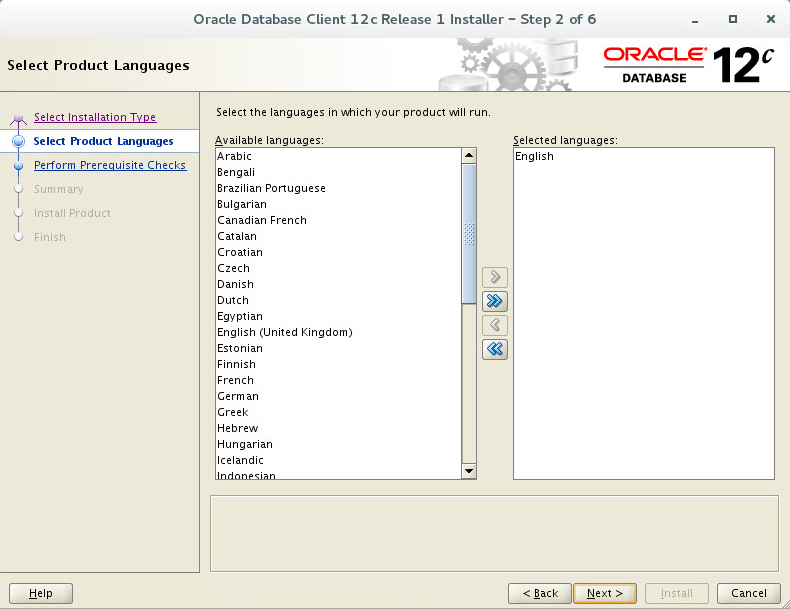Viewport: 790px width, 609px height.
Task: Open Perform Prerequisite Checks step
Action: pyautogui.click(x=110, y=165)
